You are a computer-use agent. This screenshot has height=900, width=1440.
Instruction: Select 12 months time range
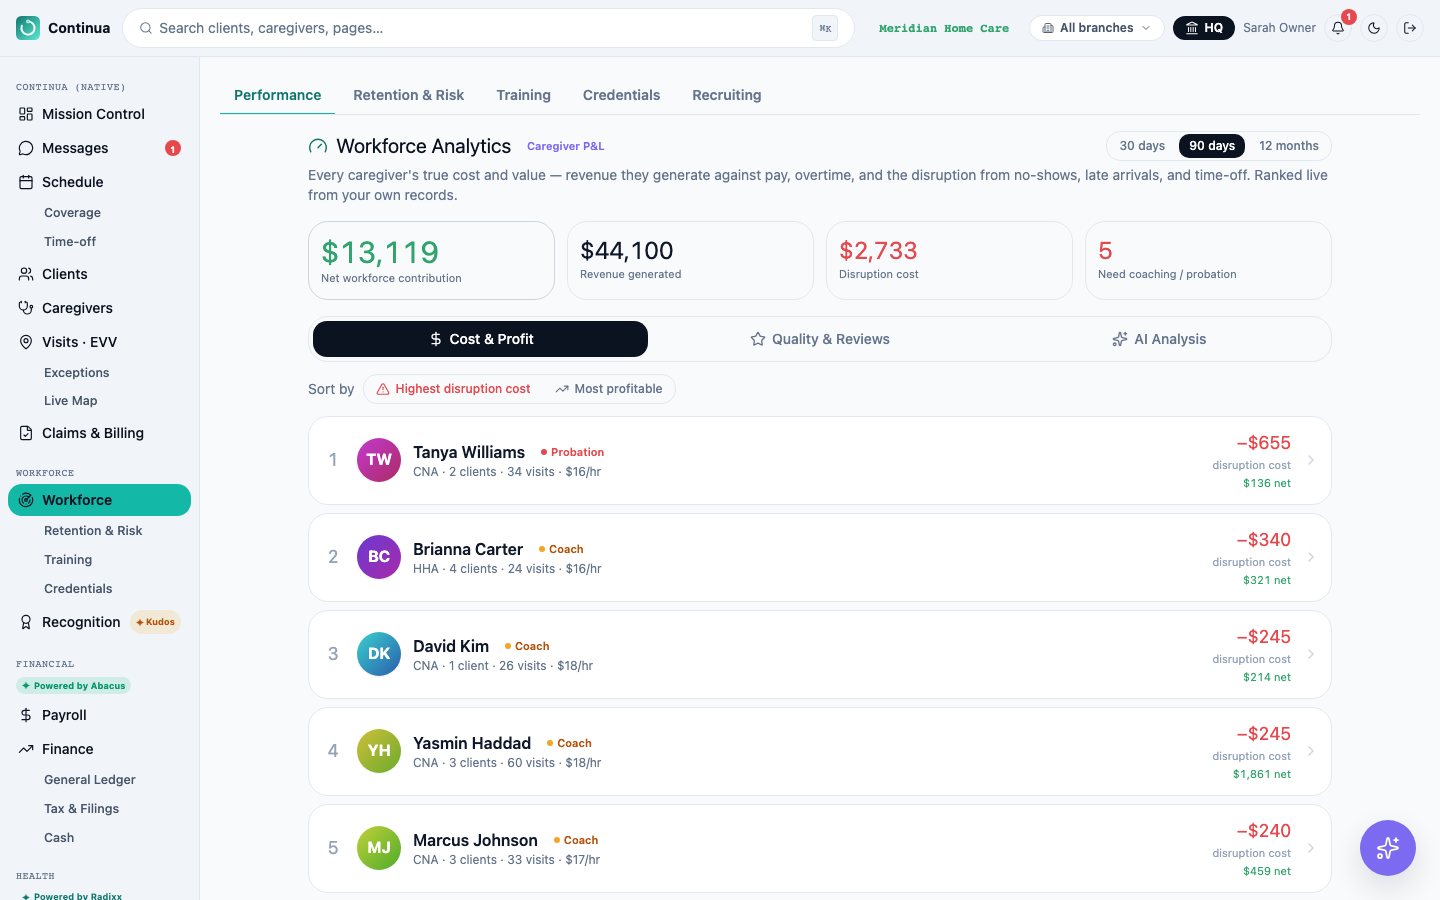pos(1288,146)
